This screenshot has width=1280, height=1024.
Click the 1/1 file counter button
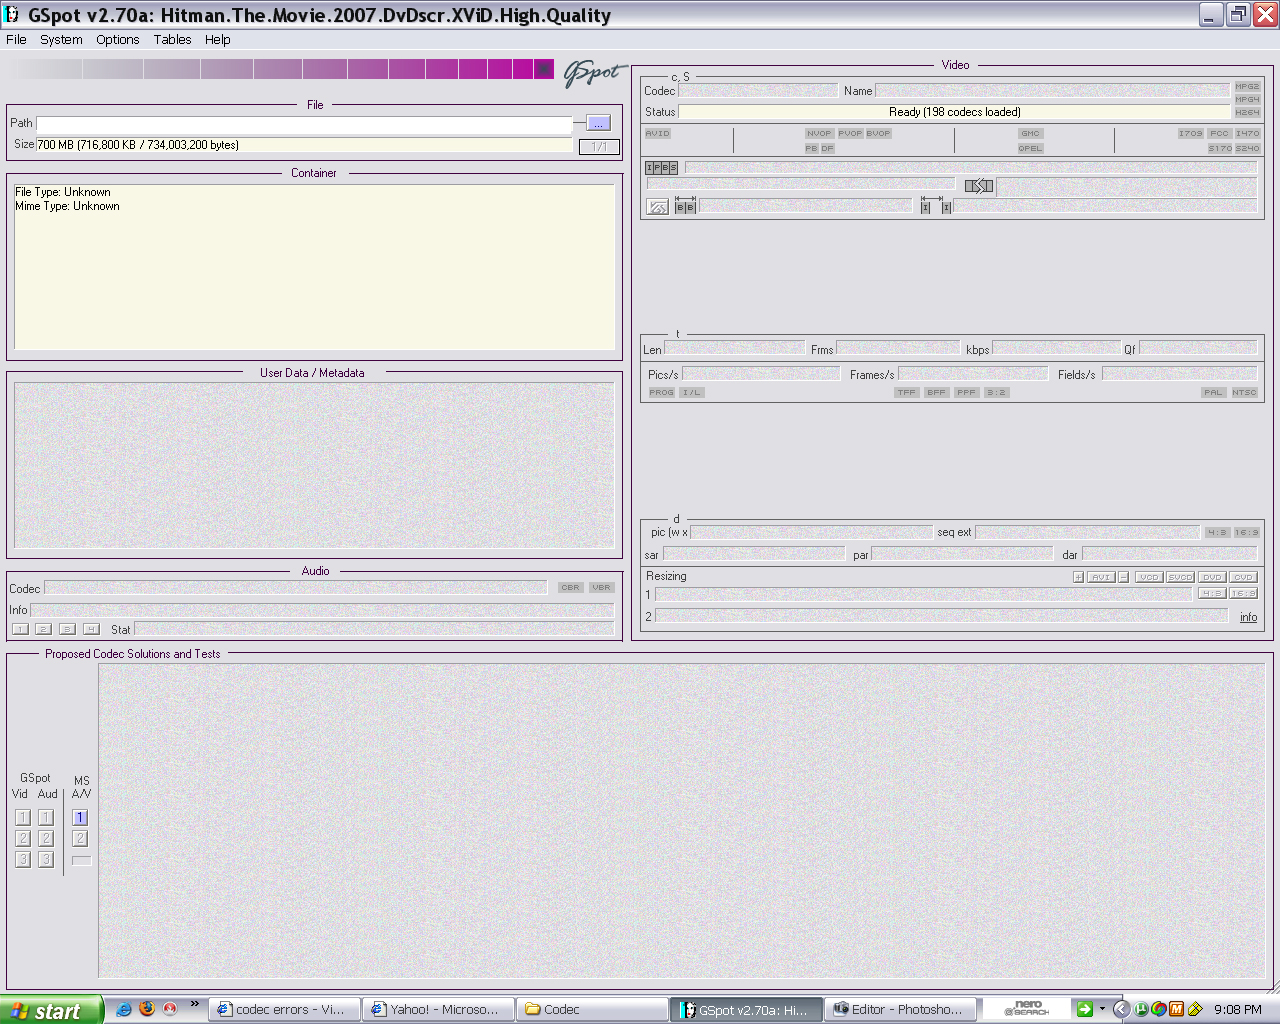point(599,147)
